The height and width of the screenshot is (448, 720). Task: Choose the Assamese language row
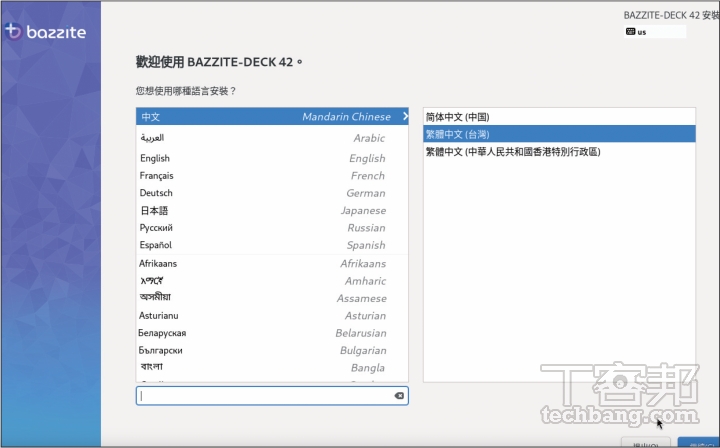pyautogui.click(x=272, y=298)
